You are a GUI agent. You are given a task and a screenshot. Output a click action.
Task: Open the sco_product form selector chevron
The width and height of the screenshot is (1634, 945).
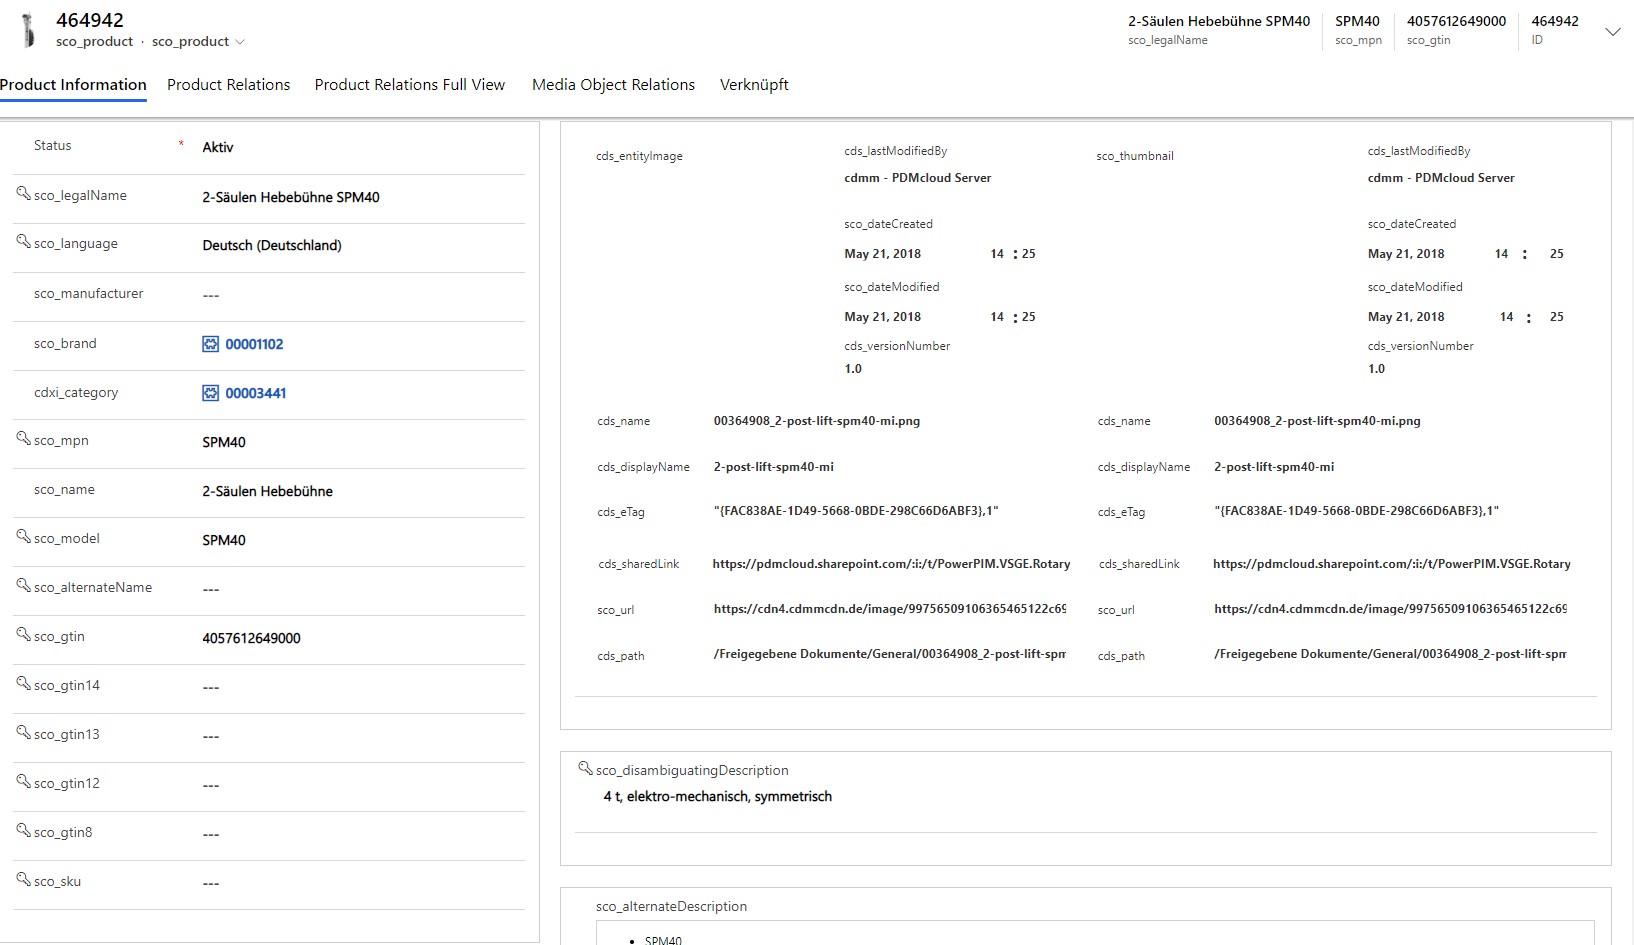[240, 42]
